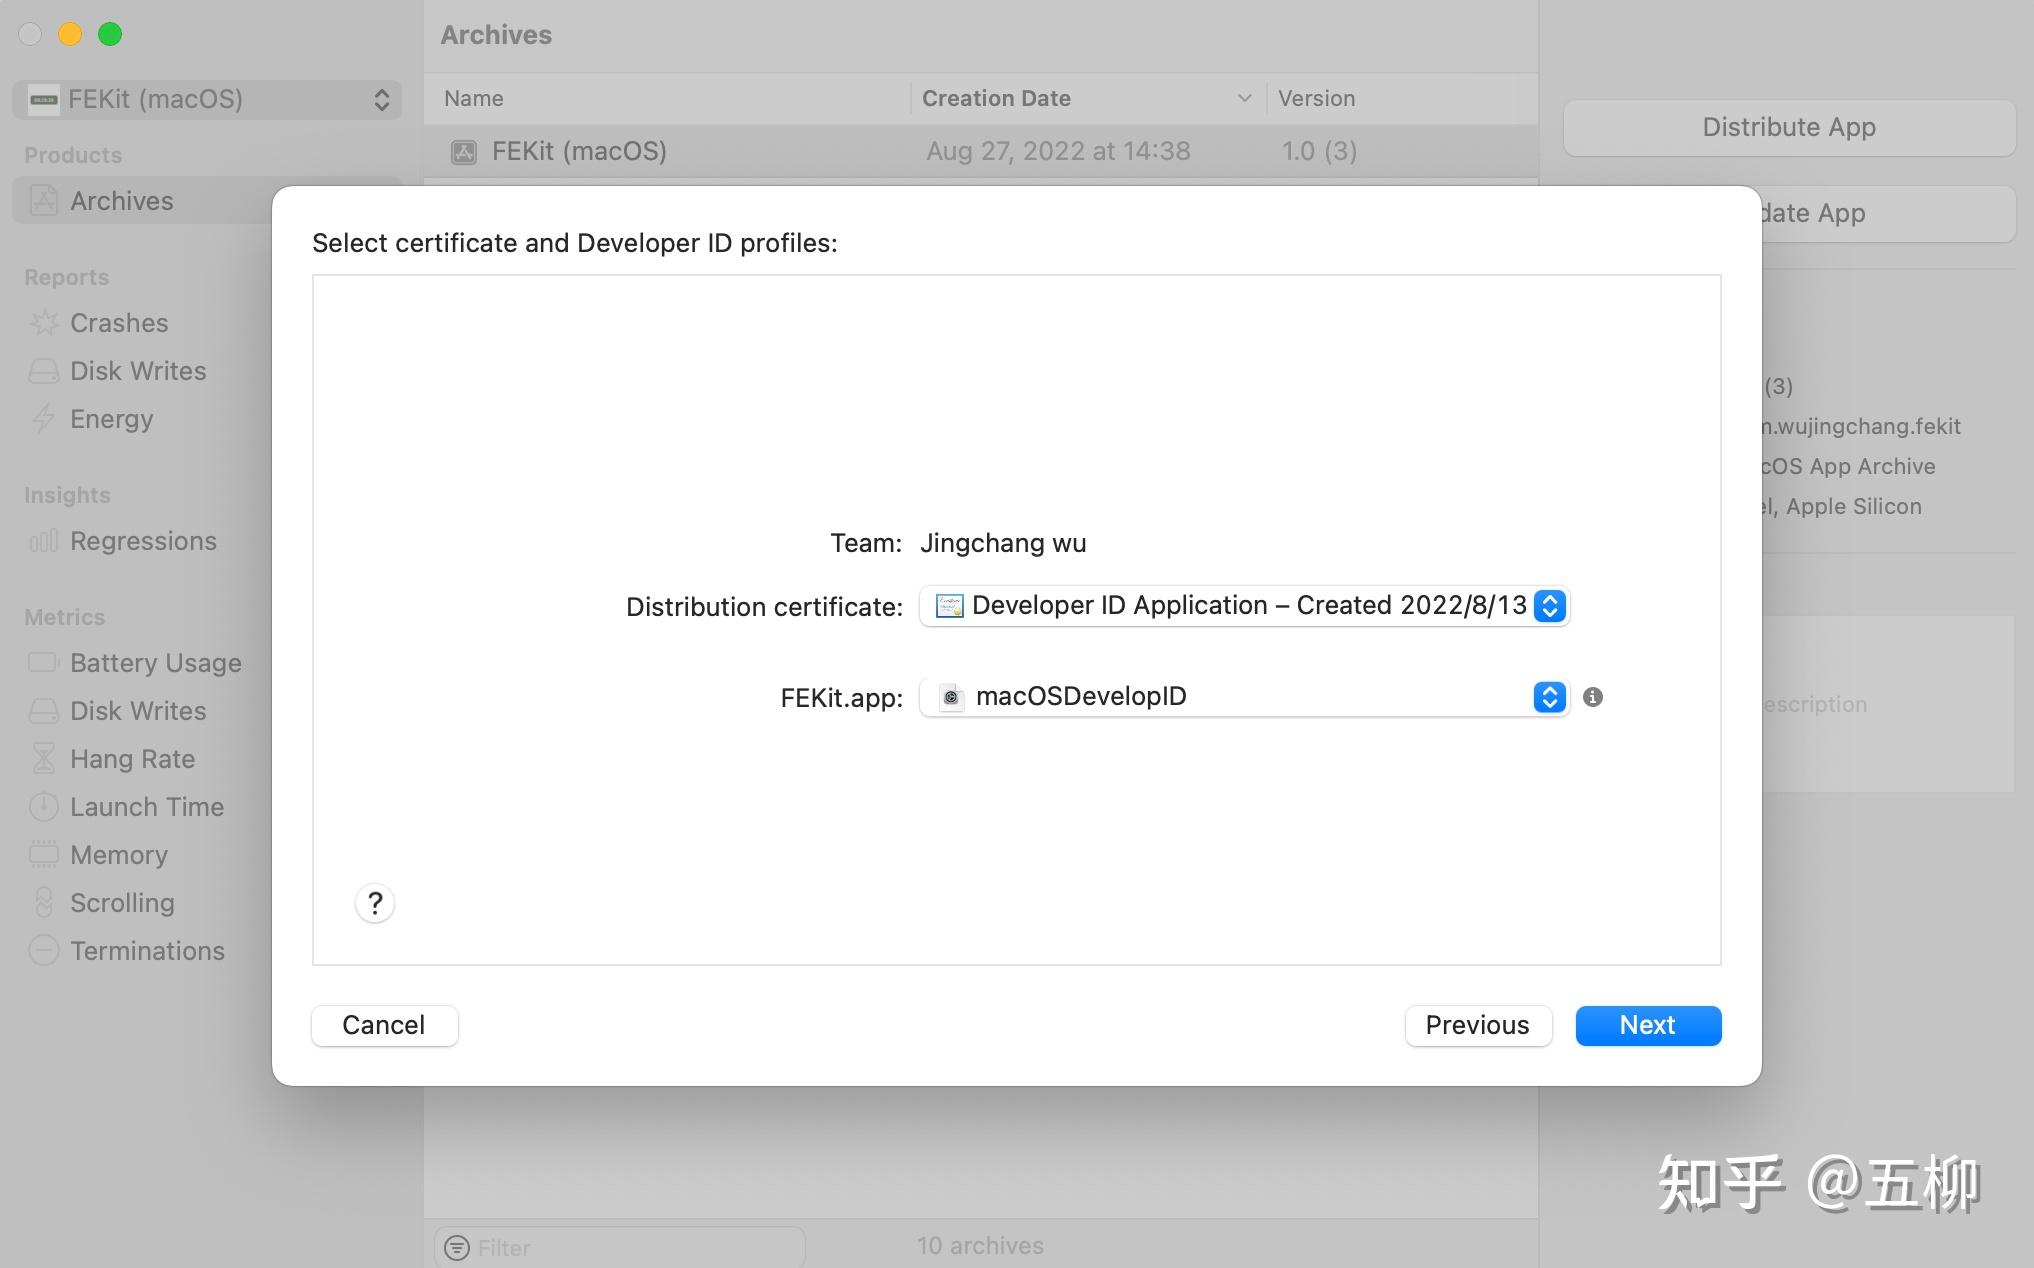Open the Regressions insights panel

[143, 540]
